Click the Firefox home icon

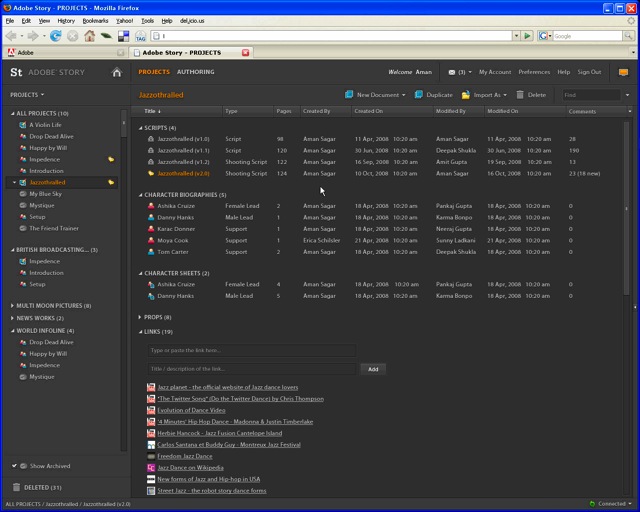tap(89, 36)
